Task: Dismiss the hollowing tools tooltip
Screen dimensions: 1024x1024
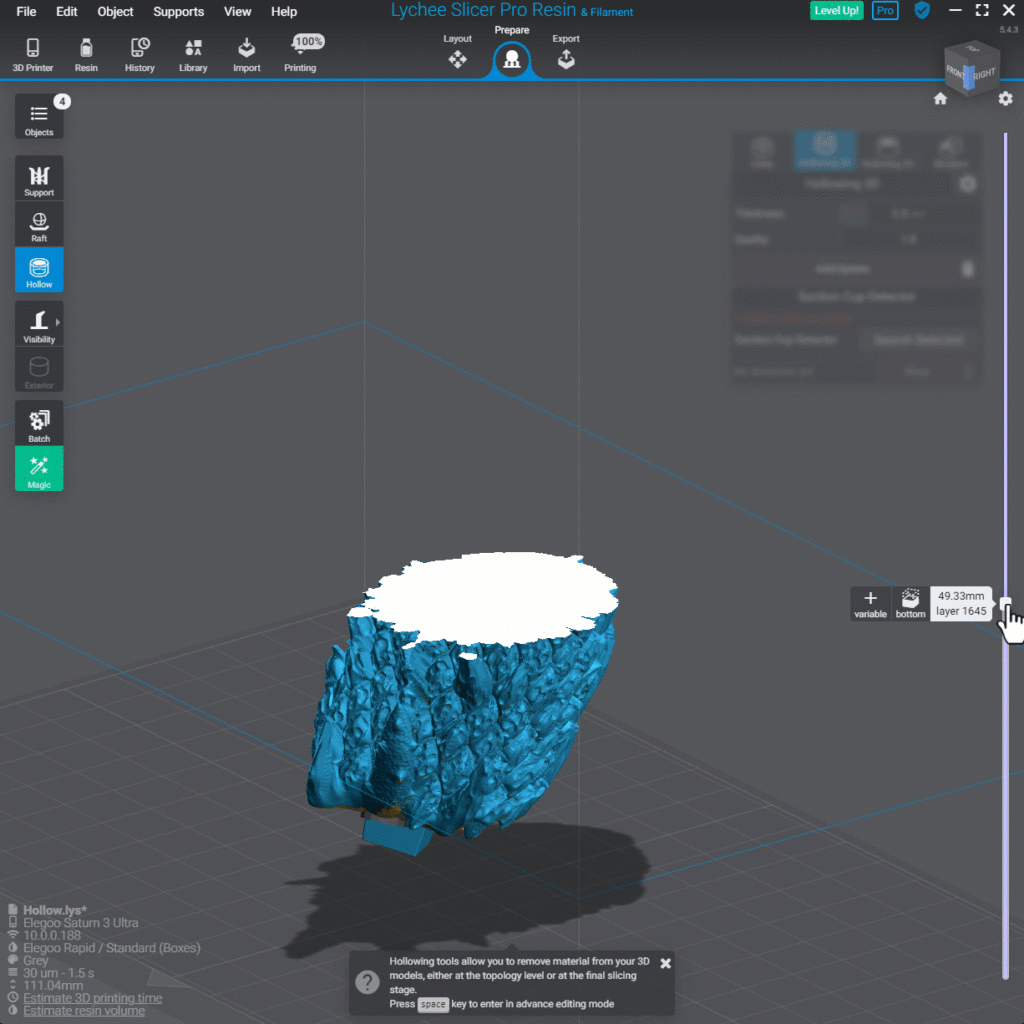Action: click(665, 963)
